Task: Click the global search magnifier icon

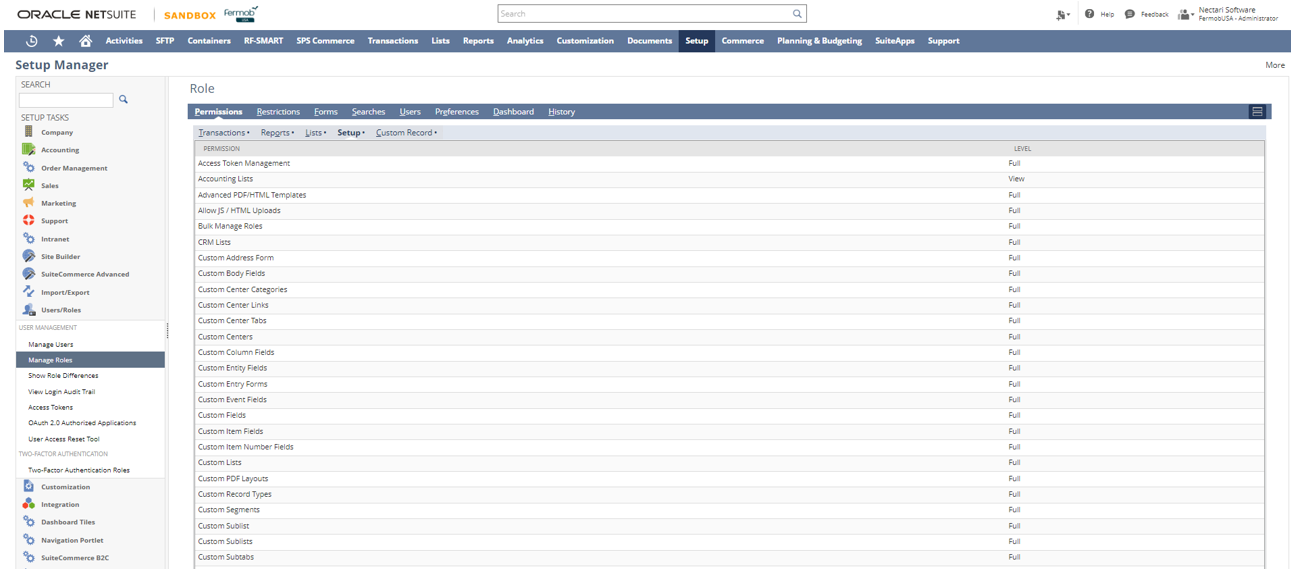Action: 797,14
